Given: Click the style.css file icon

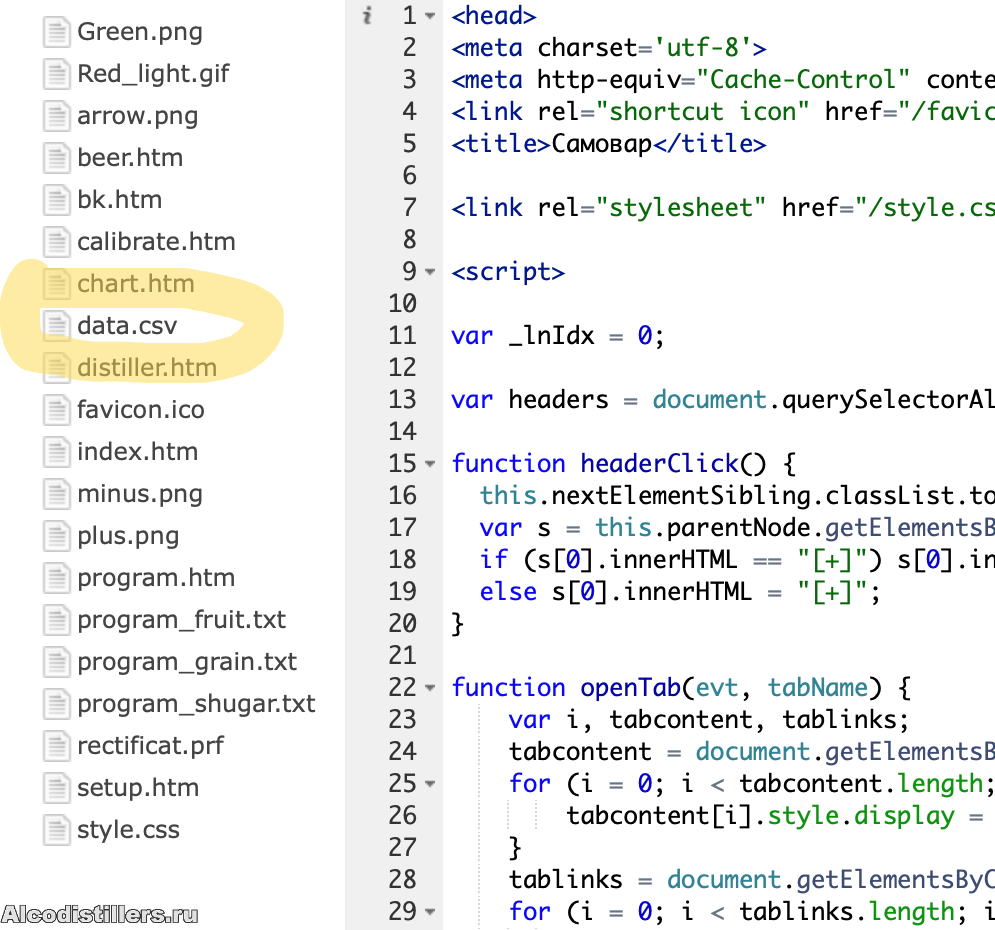Looking at the screenshot, I should pyautogui.click(x=56, y=830).
